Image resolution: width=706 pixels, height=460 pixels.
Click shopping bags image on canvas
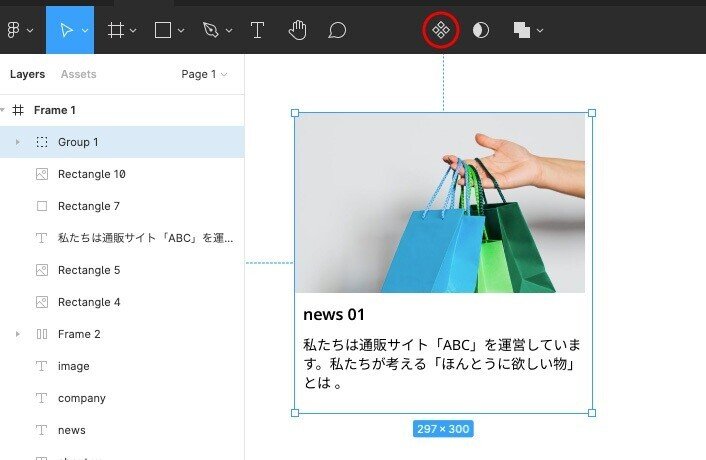pos(440,203)
